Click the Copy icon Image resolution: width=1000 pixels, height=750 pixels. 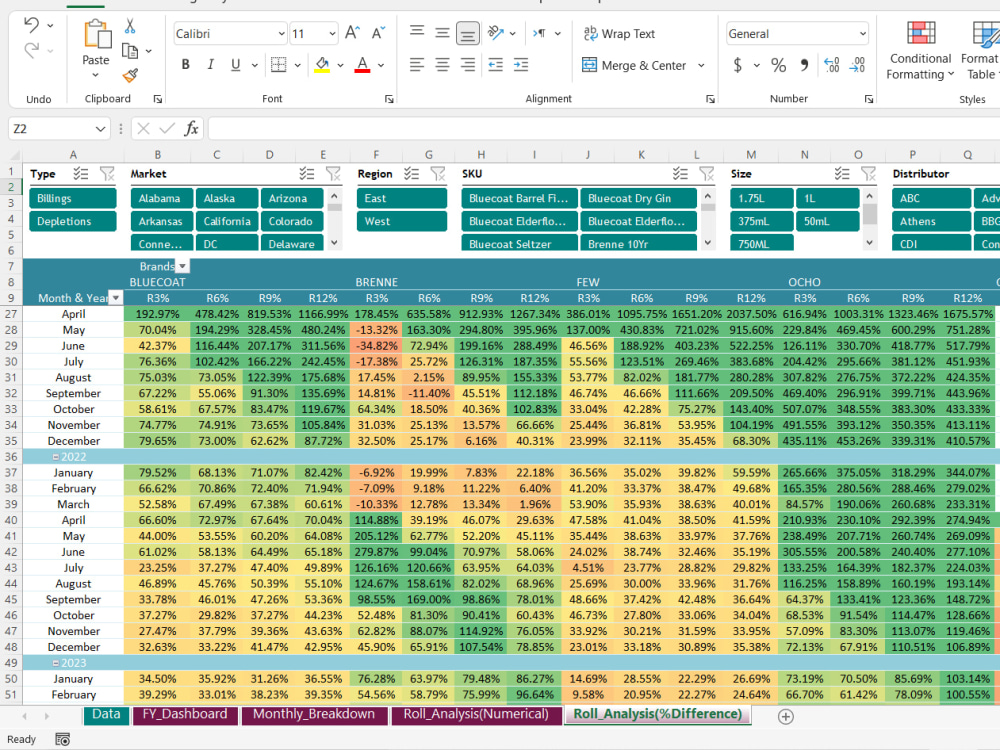click(130, 51)
